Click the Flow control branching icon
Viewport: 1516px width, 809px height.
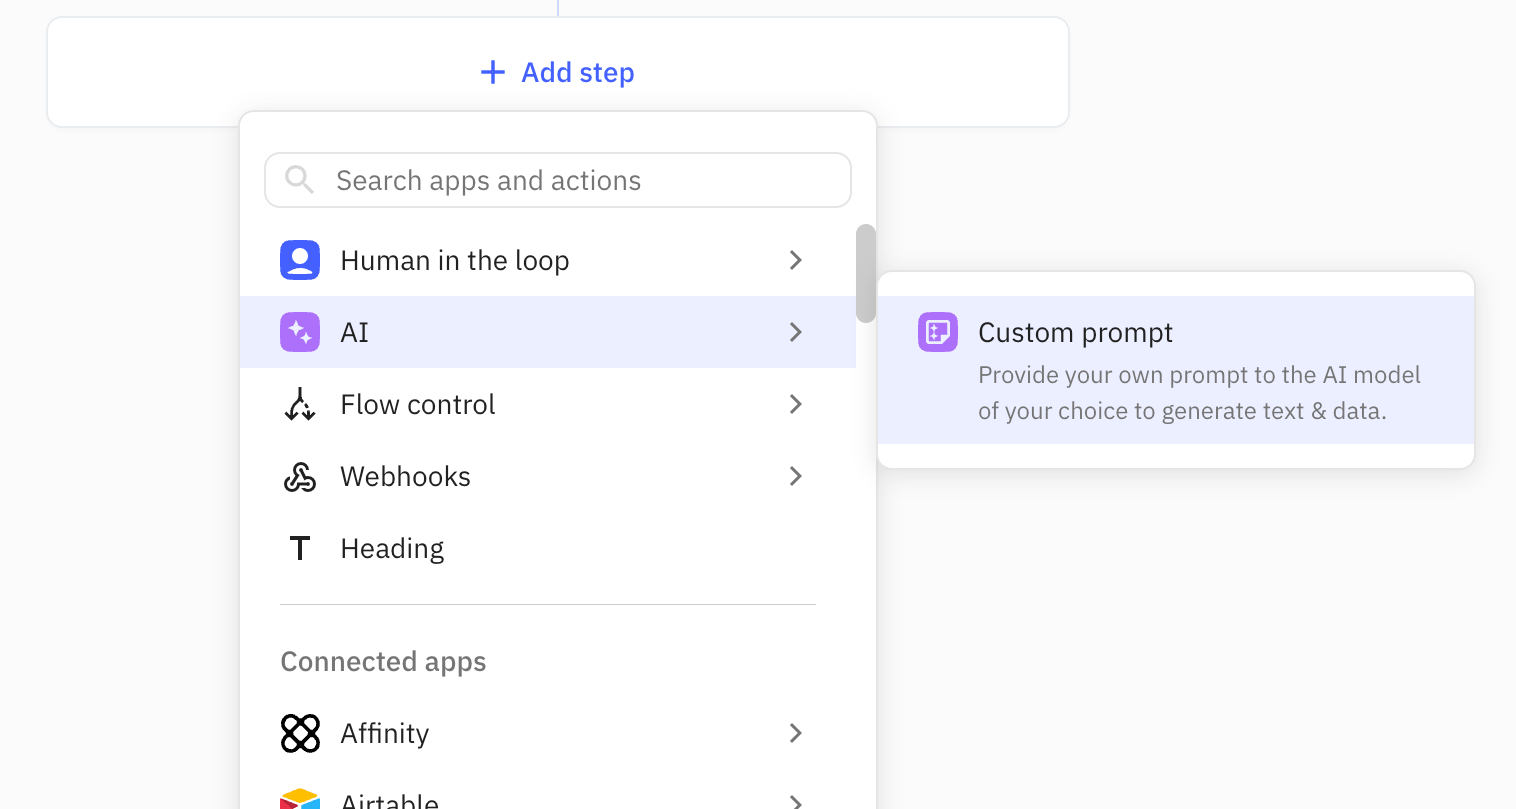pyautogui.click(x=300, y=404)
